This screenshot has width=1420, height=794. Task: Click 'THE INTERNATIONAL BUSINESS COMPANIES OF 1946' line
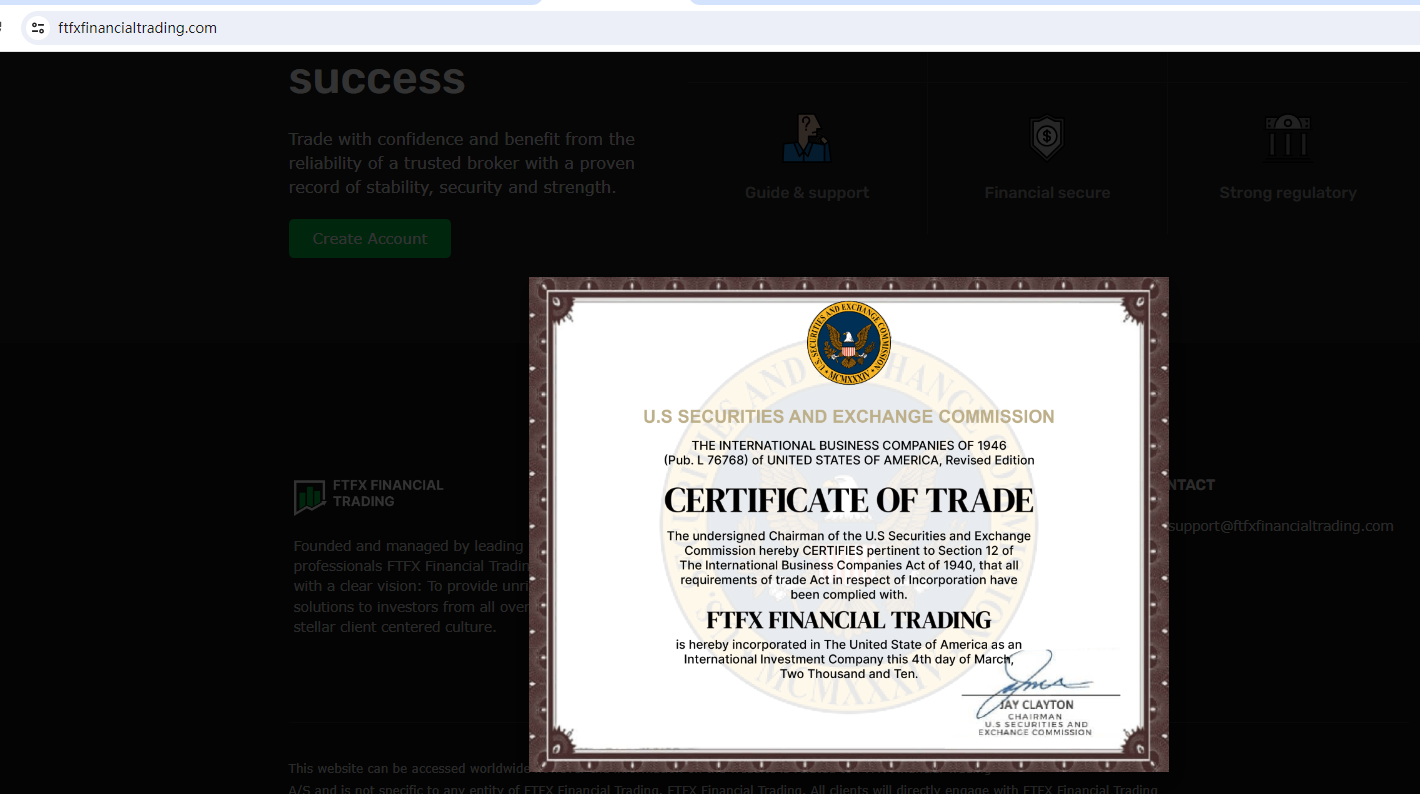click(x=849, y=445)
